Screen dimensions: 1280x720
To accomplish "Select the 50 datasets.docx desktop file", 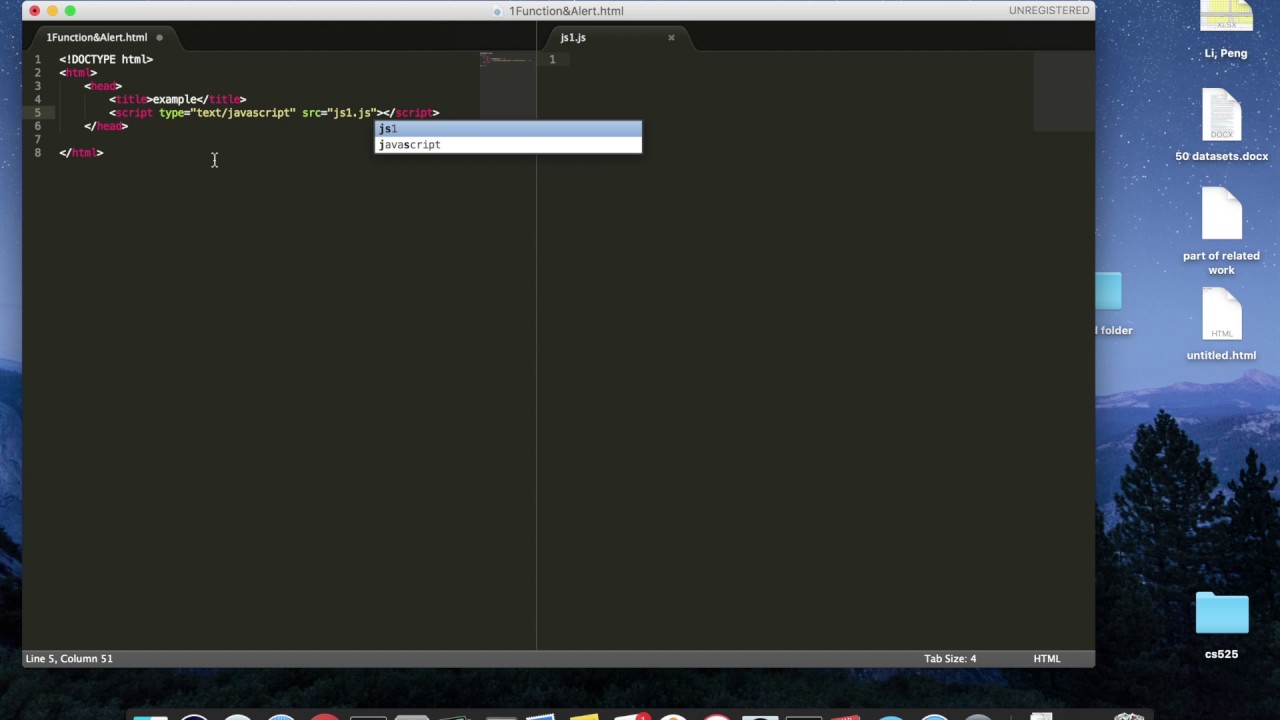I will coord(1222,125).
